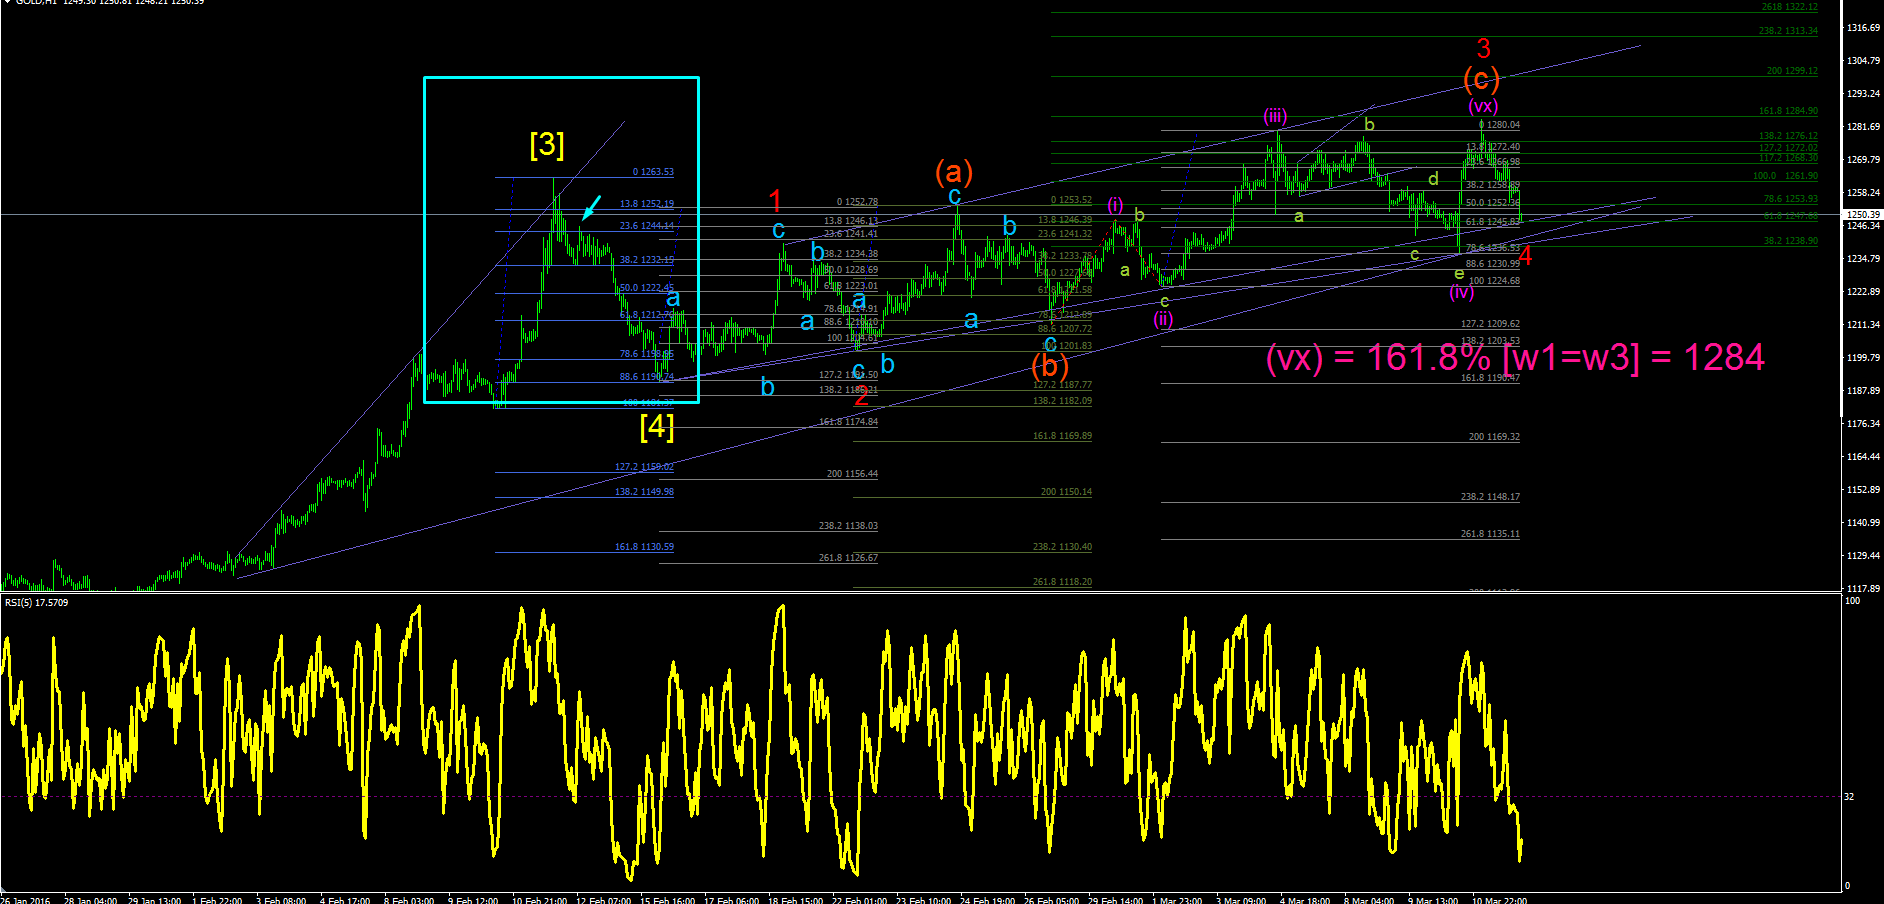Select the '261.8 1126.67' Fibonacci level label
Screen dimensions: 1884x904
coord(849,558)
